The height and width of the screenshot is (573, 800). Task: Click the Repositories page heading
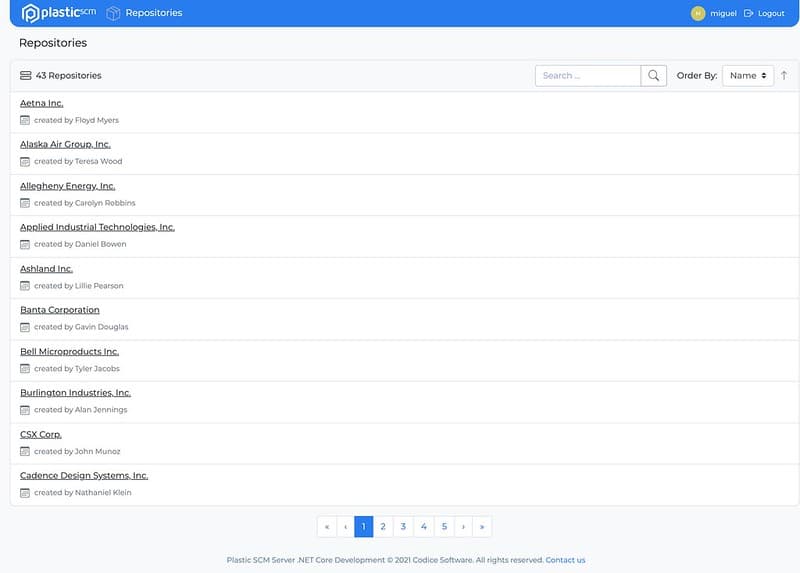[53, 43]
